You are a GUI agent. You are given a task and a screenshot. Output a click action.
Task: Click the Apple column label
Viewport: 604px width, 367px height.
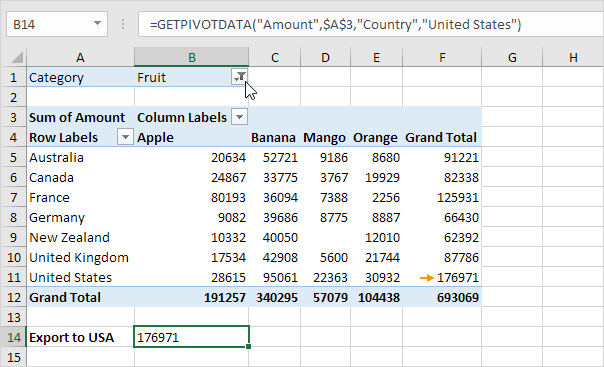(191, 137)
